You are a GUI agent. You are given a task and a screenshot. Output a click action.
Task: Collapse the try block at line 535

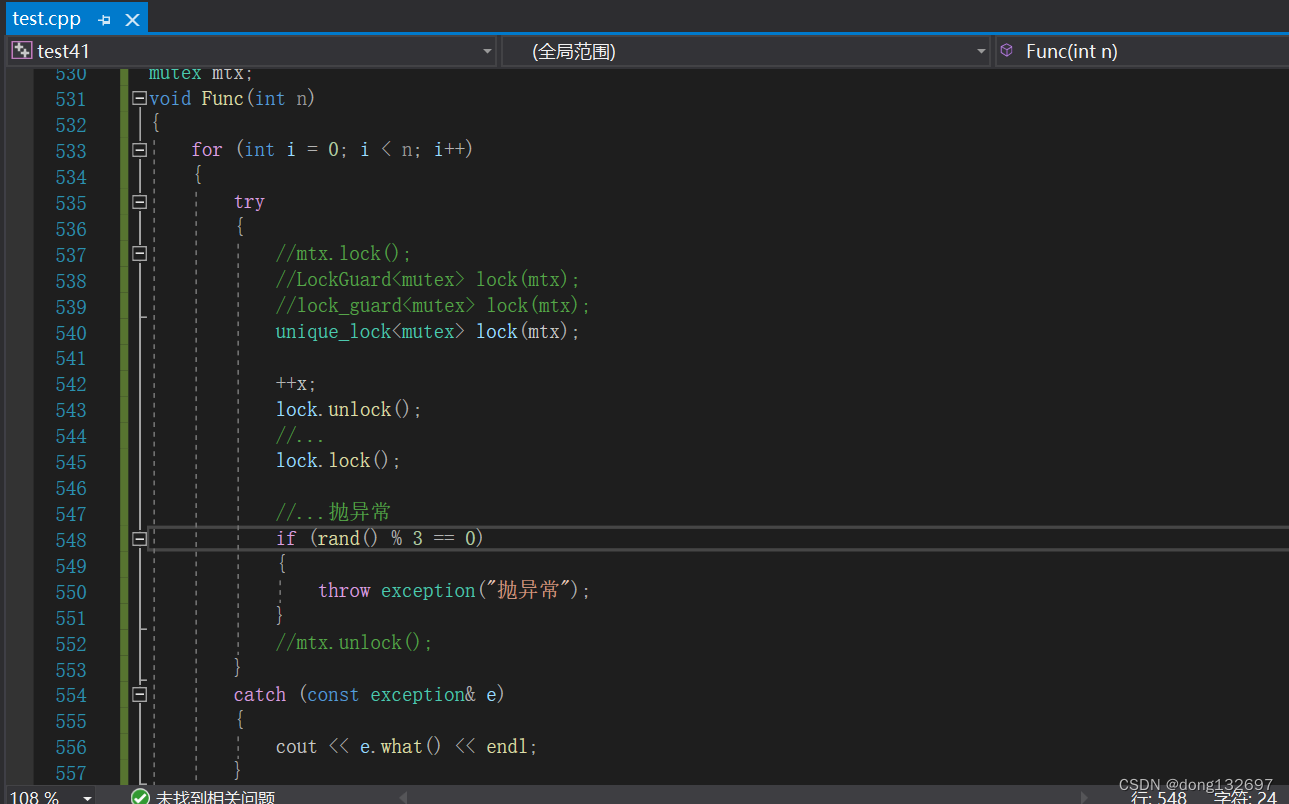139,202
